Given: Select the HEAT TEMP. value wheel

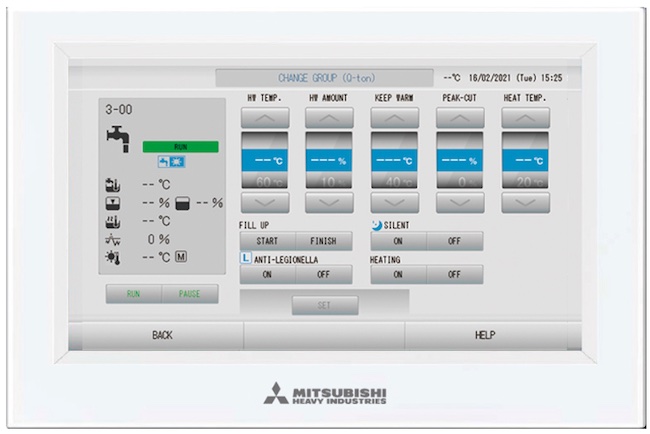Looking at the screenshot, I should 525,160.
